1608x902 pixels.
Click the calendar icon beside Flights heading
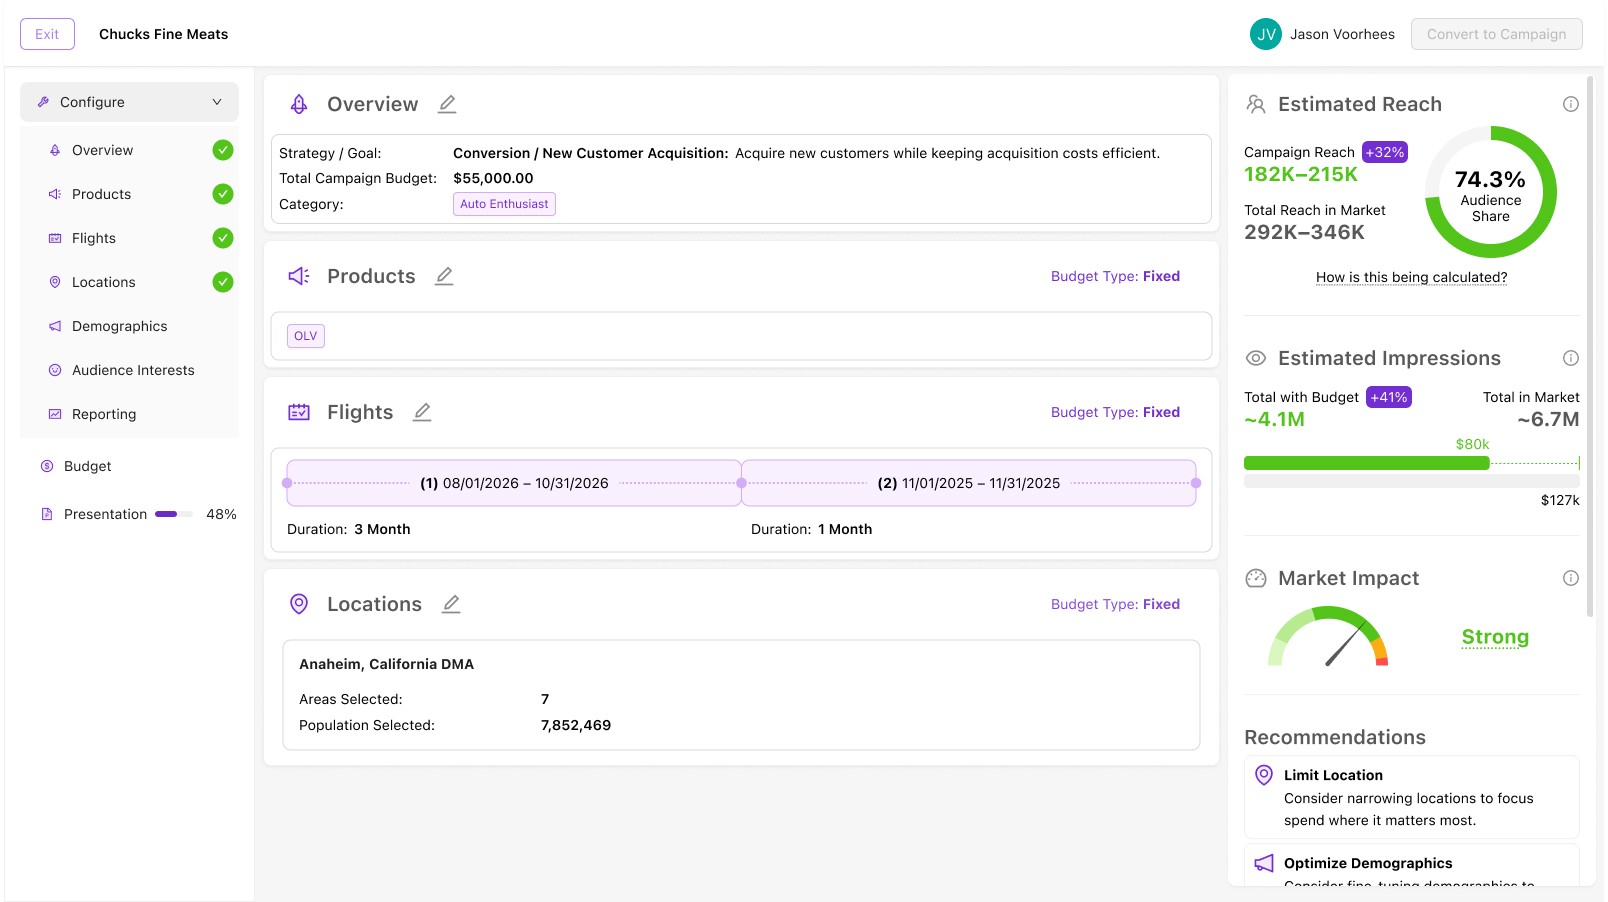[299, 412]
